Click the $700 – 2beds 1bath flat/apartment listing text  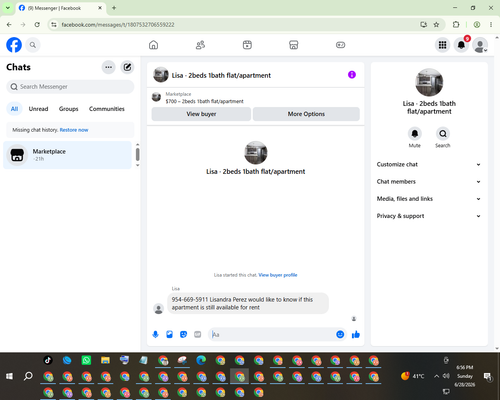coord(204,101)
